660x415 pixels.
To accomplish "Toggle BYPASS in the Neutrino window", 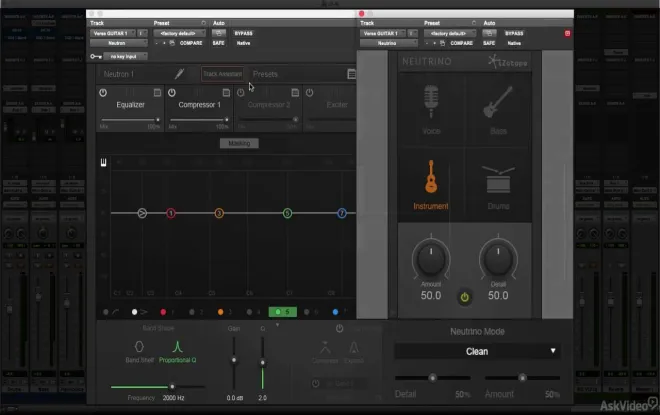I will coord(514,33).
